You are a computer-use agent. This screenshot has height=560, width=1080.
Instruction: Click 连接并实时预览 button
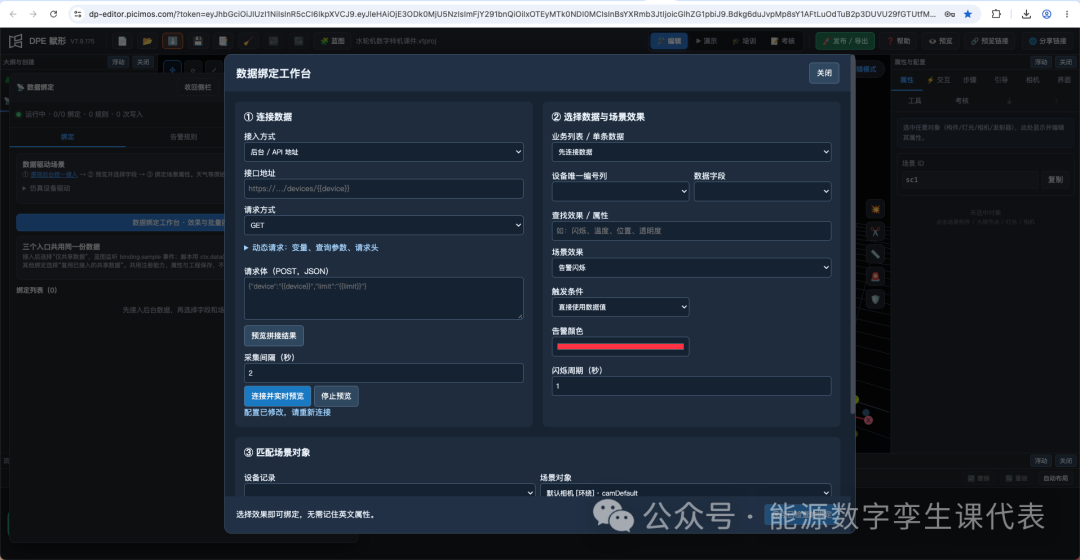(277, 396)
